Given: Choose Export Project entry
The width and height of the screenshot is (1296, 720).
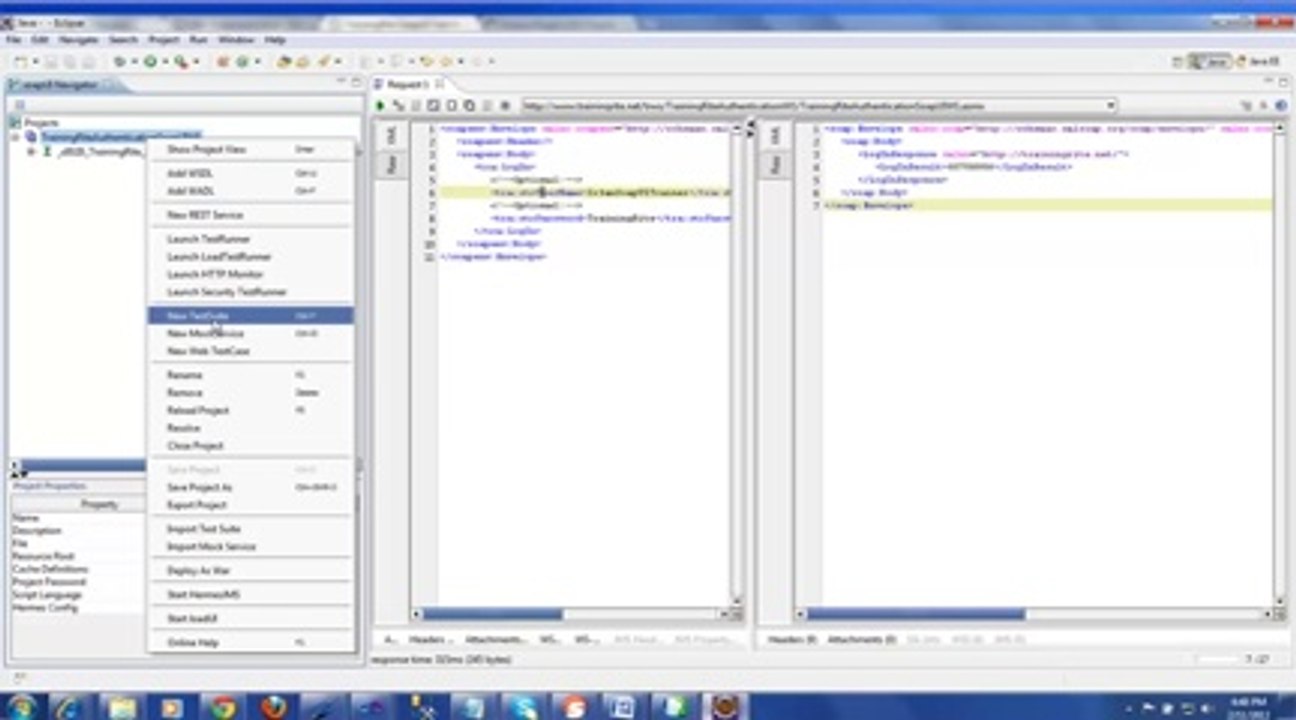Looking at the screenshot, I should [250, 505].
